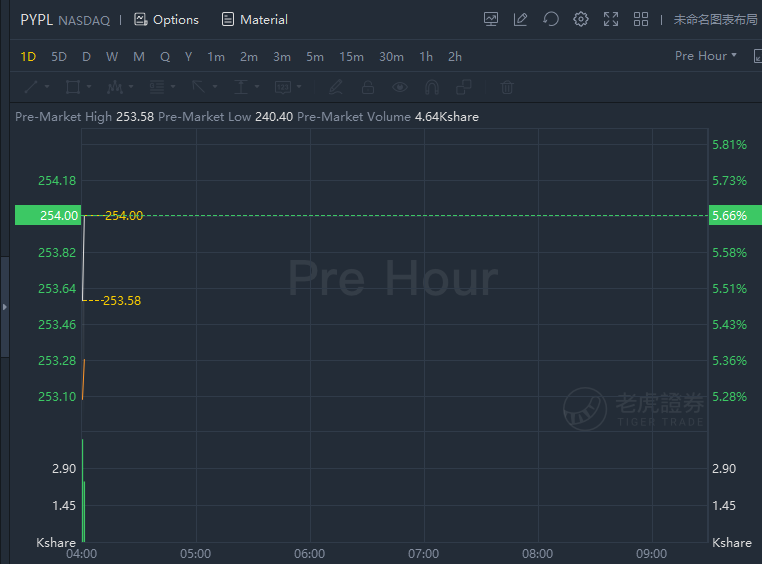The image size is (762, 564).
Task: Open the chart layout grid icon
Action: coord(641,19)
